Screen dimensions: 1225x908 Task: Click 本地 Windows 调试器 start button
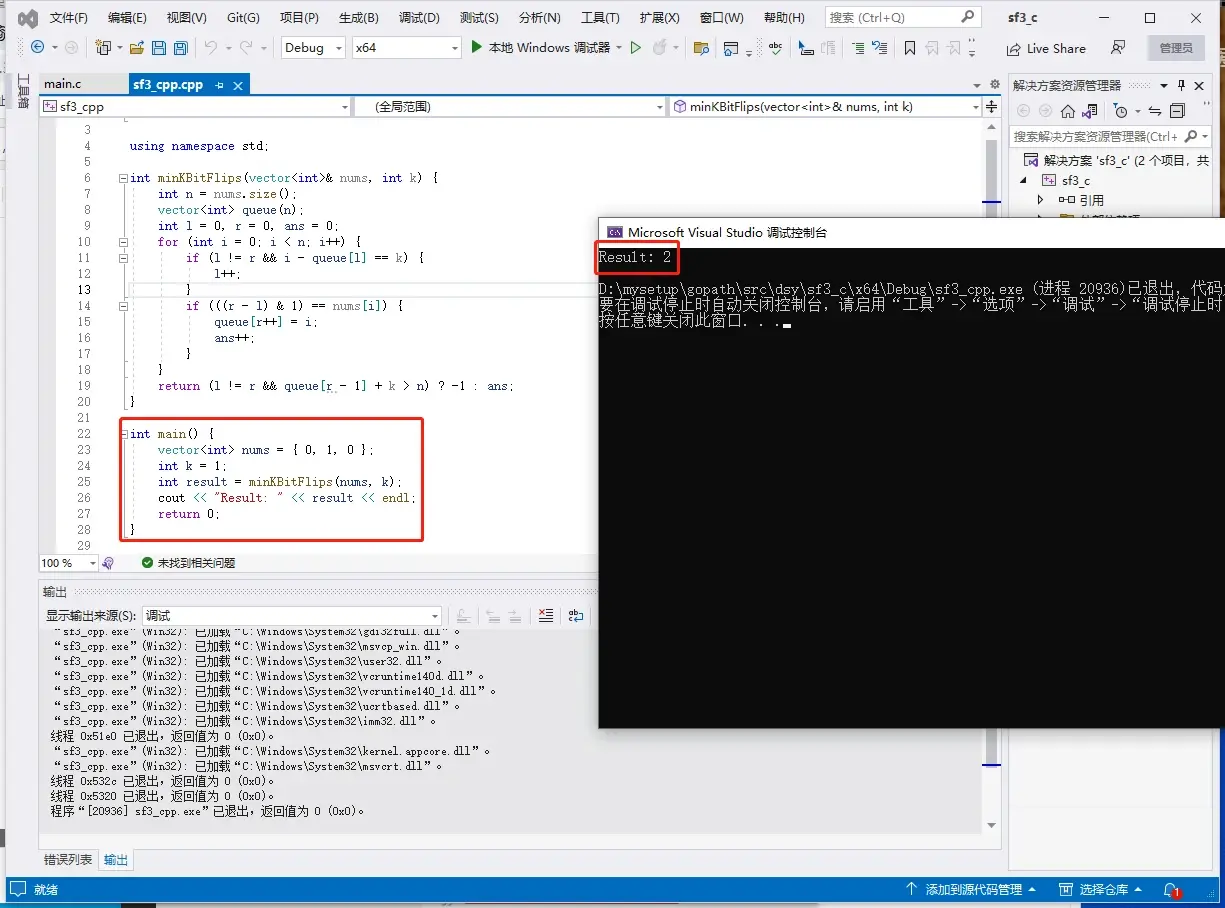[540, 47]
